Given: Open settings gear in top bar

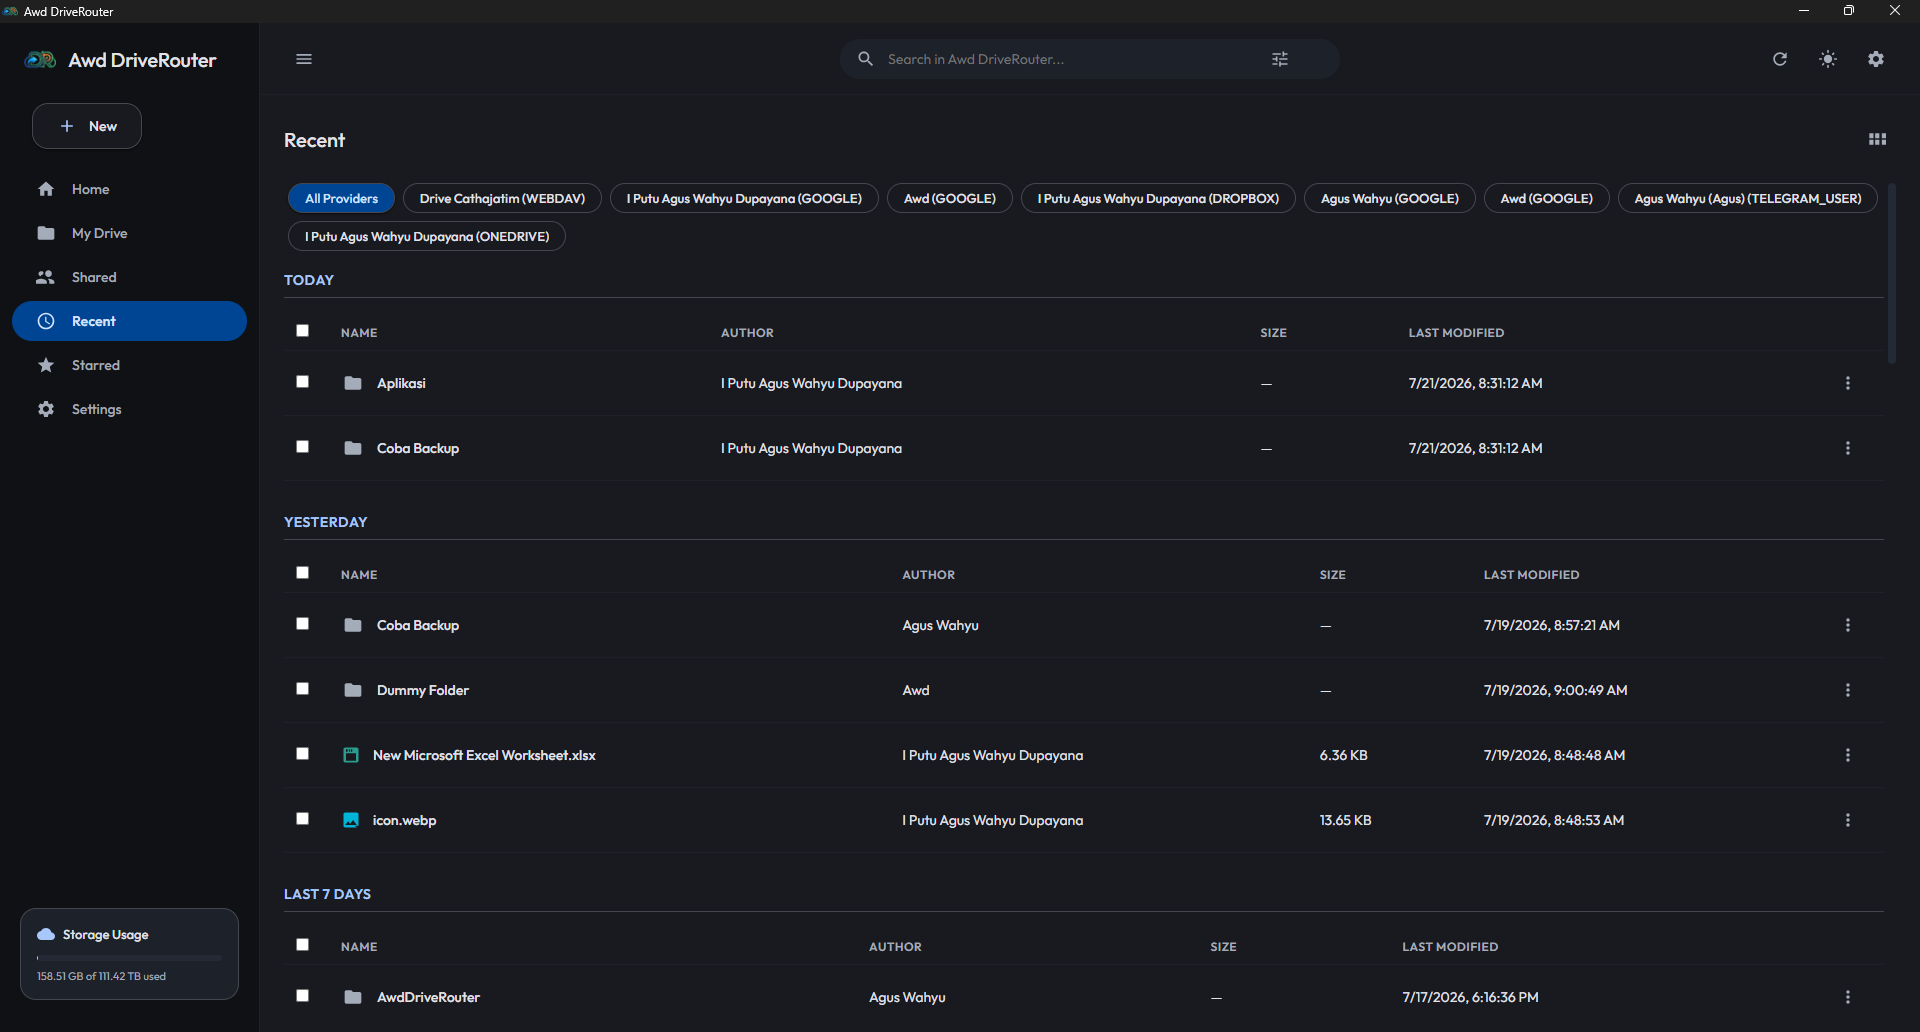Looking at the screenshot, I should (1876, 59).
